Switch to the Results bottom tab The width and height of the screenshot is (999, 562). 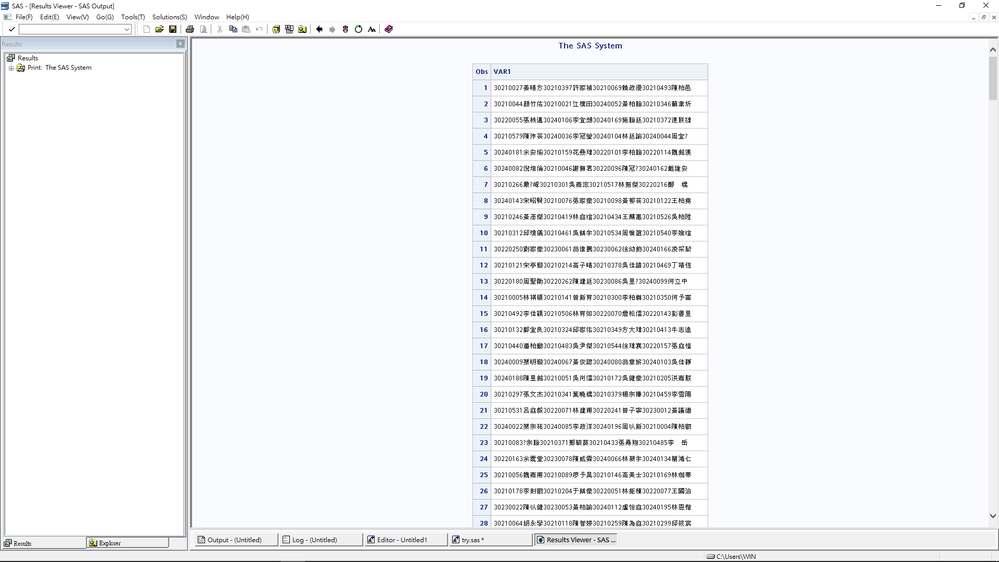tap(43, 543)
